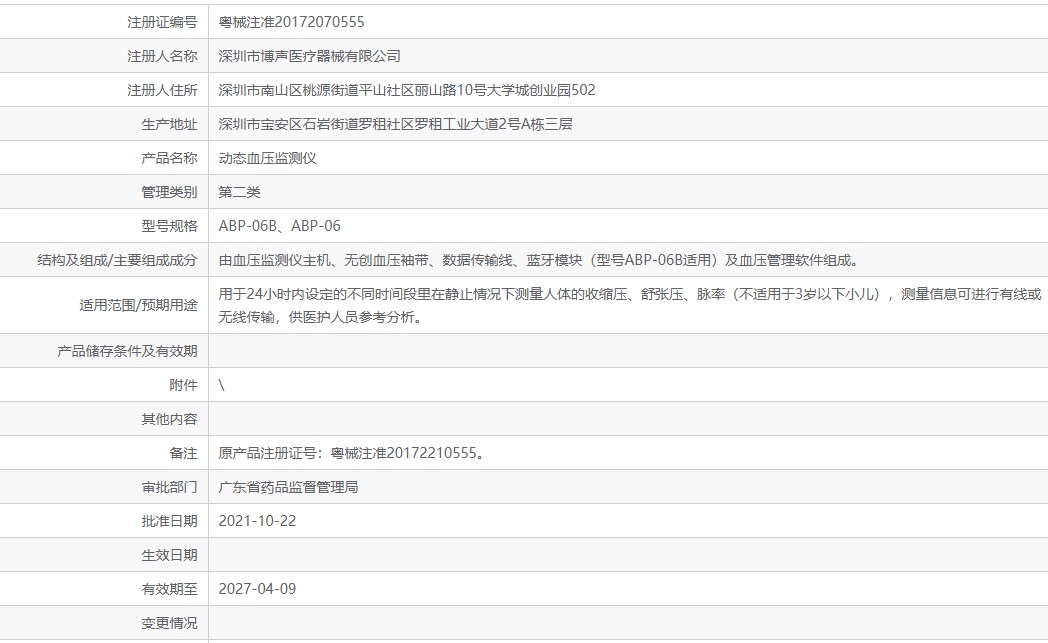
Task: Select the 有效期至 label
Action: [169, 590]
